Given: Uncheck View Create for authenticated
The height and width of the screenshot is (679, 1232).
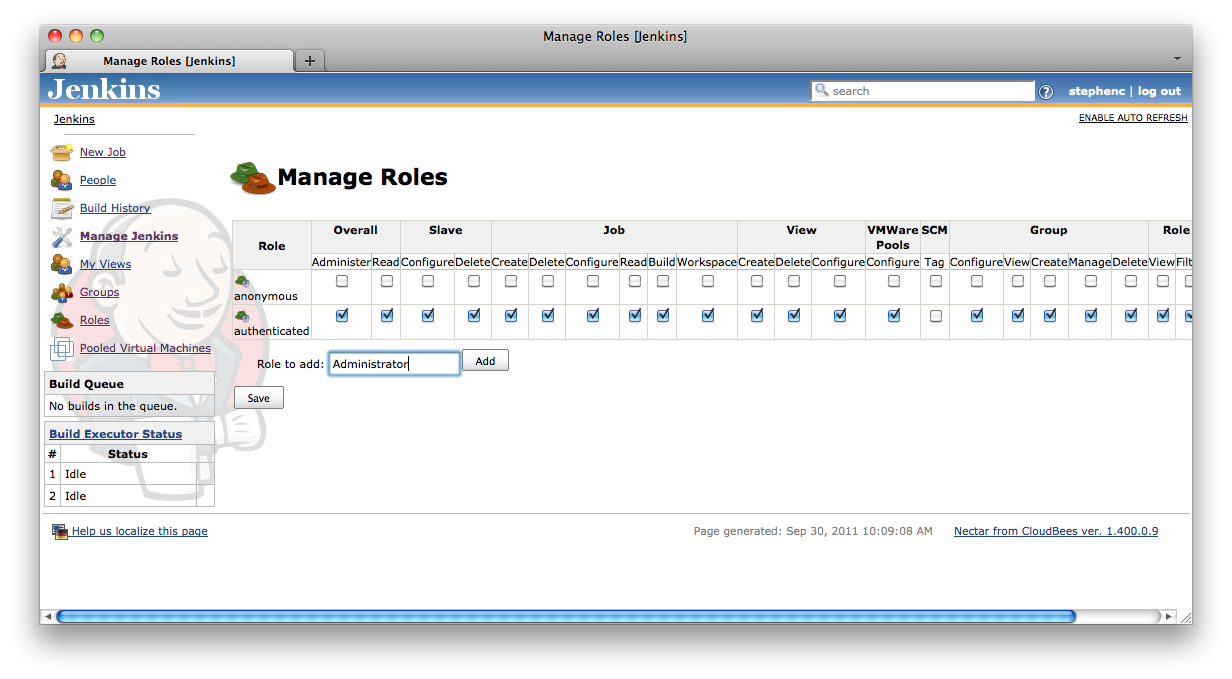Looking at the screenshot, I should point(756,315).
